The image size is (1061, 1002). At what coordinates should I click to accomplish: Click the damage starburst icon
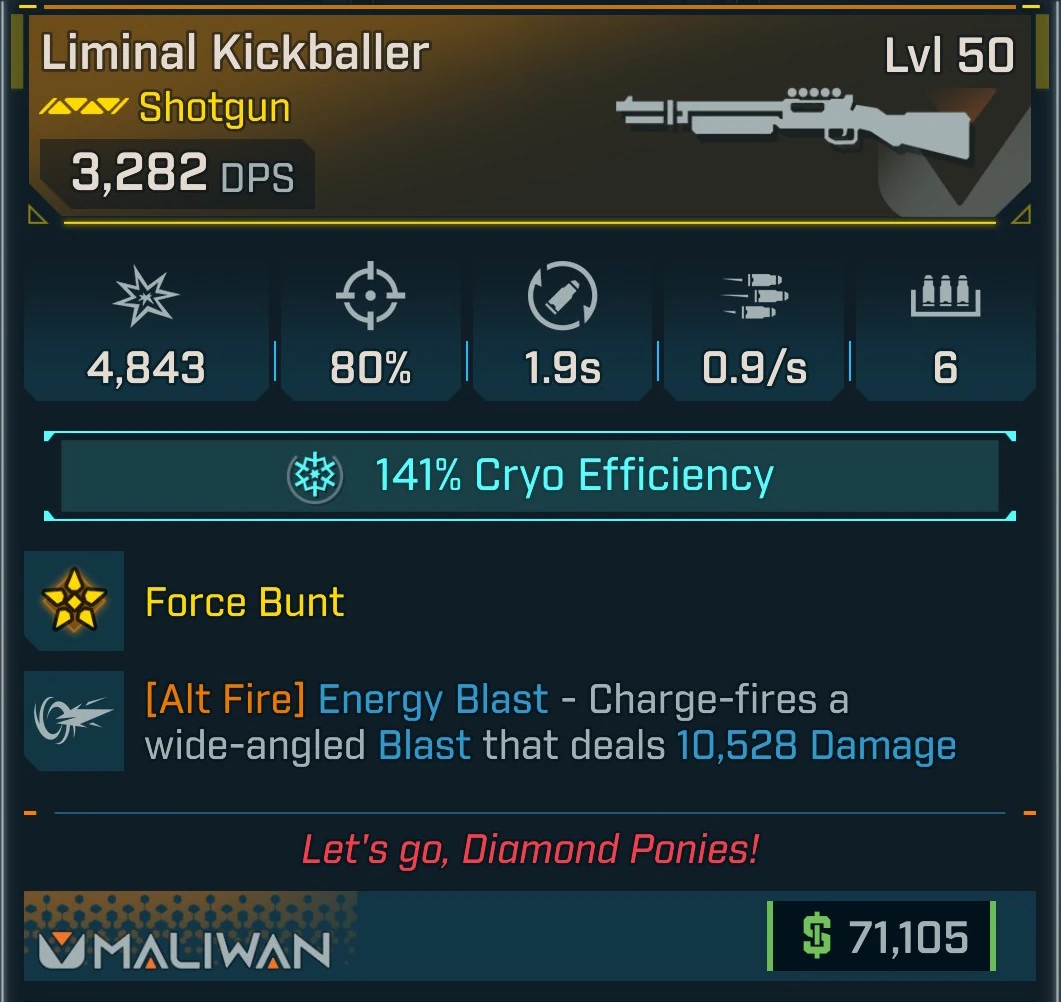tap(145, 296)
